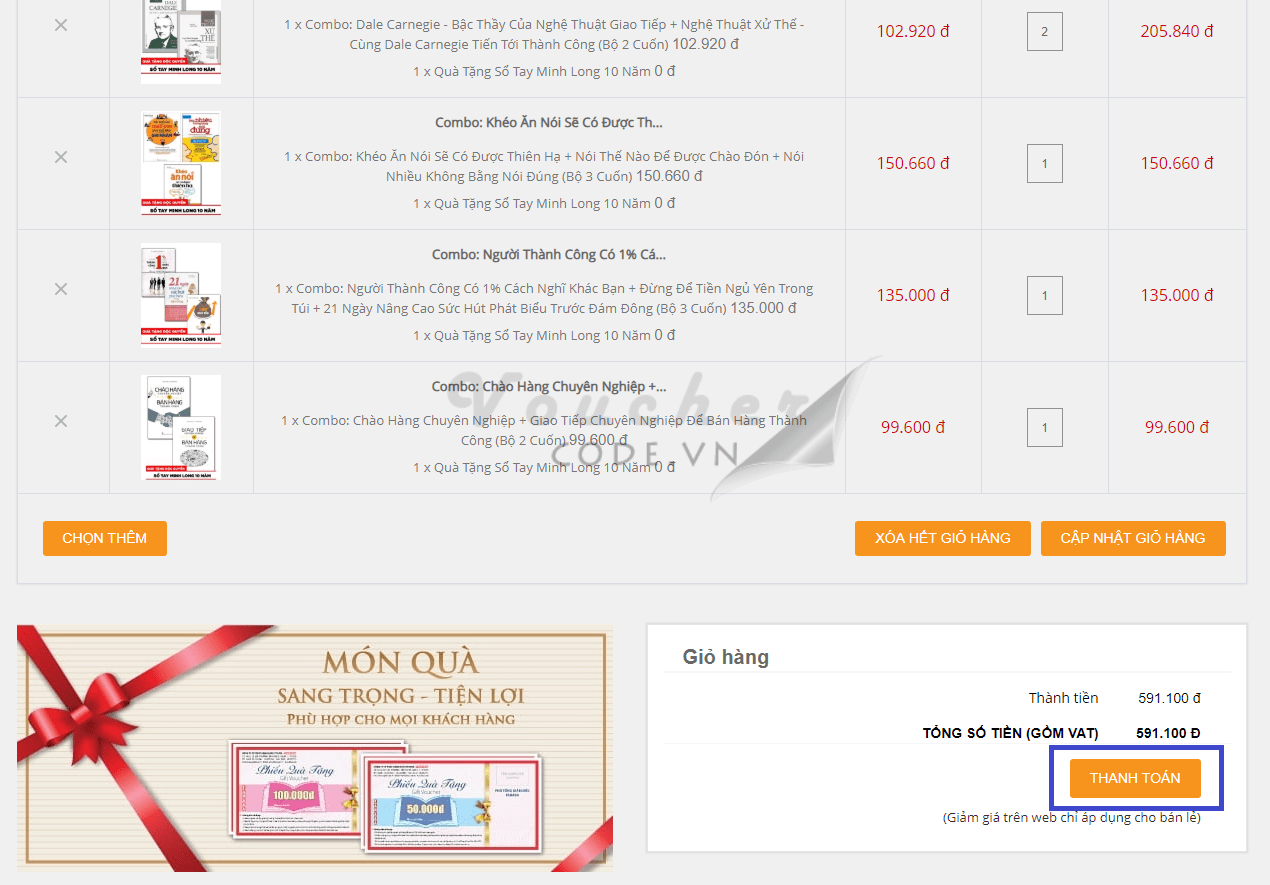This screenshot has width=1270, height=885.
Task: Edit quantity field for Người Thành Công combo
Action: [x=1045, y=295]
